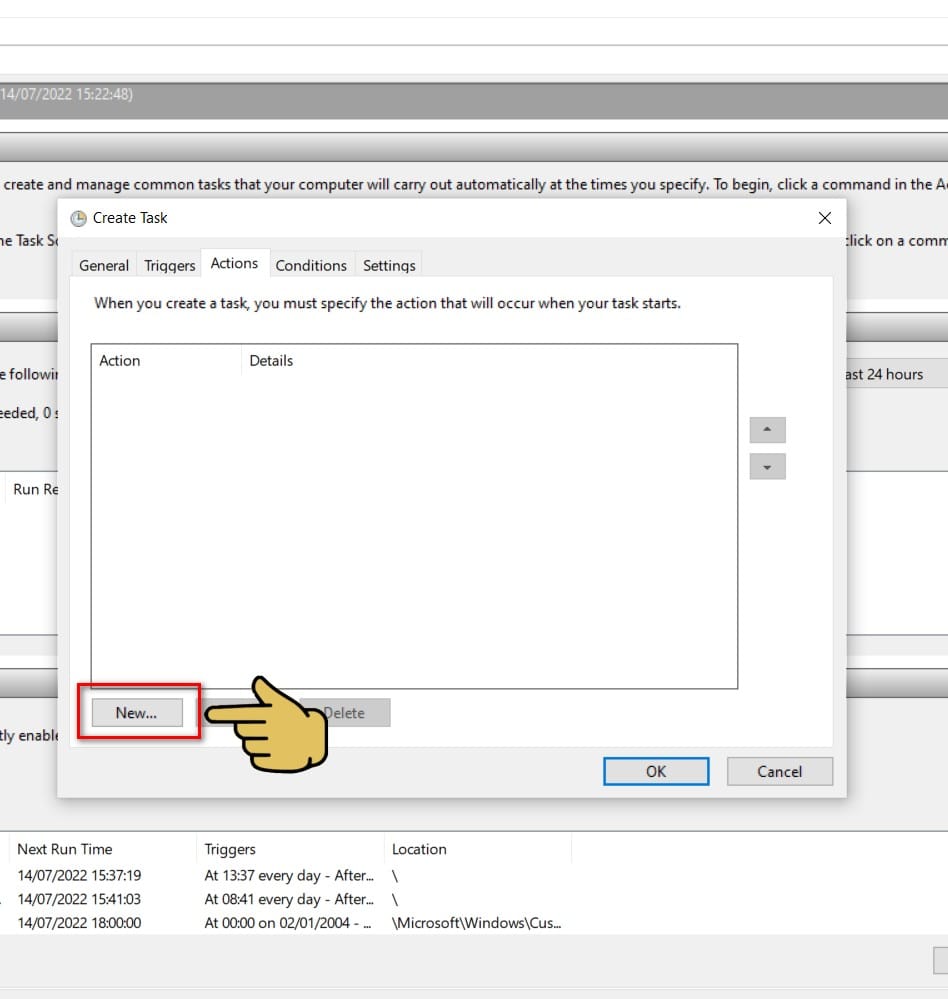Go to the Conditions tab
This screenshot has height=999, width=948.
coord(311,265)
